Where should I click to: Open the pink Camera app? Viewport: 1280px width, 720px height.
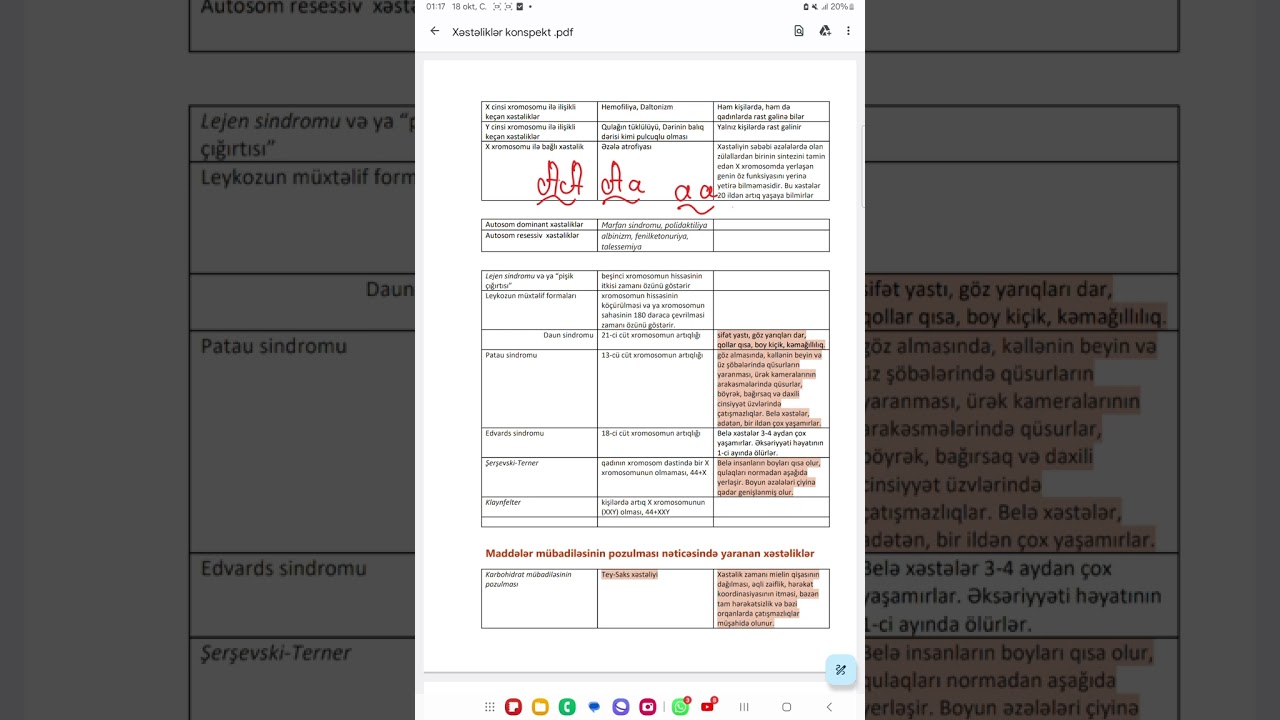tap(648, 707)
